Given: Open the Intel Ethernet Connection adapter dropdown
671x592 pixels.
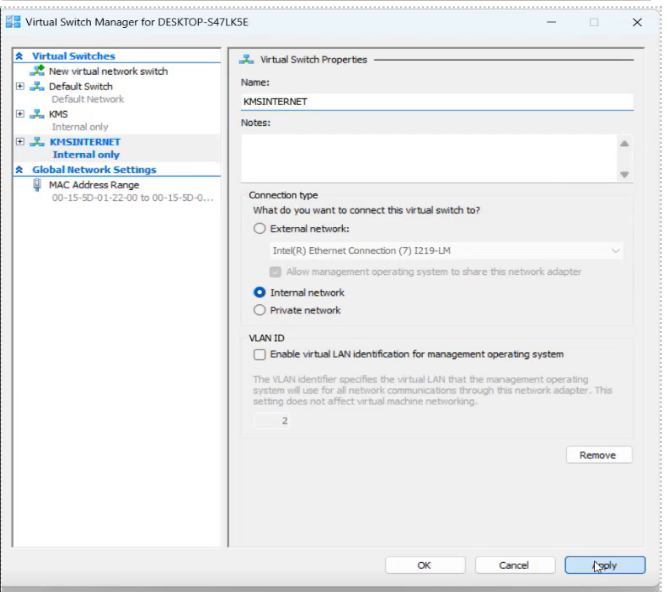Looking at the screenshot, I should (446, 251).
